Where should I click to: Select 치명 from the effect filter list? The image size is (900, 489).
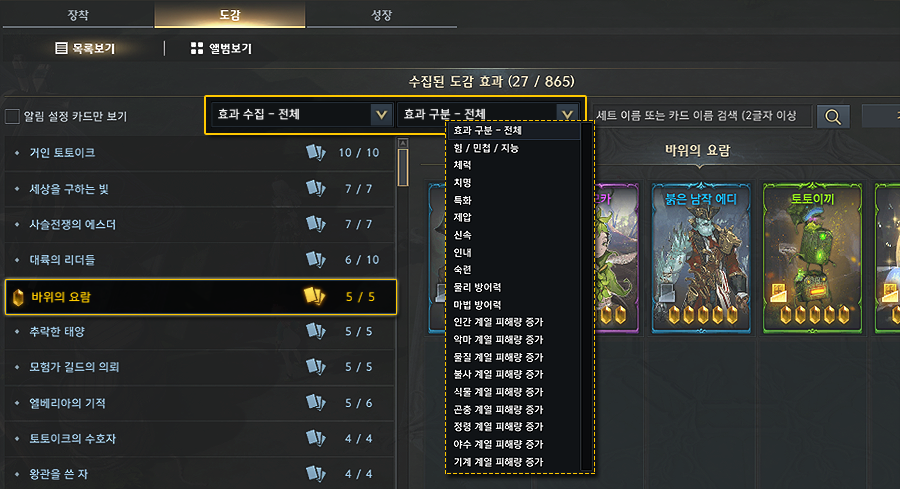tap(463, 183)
